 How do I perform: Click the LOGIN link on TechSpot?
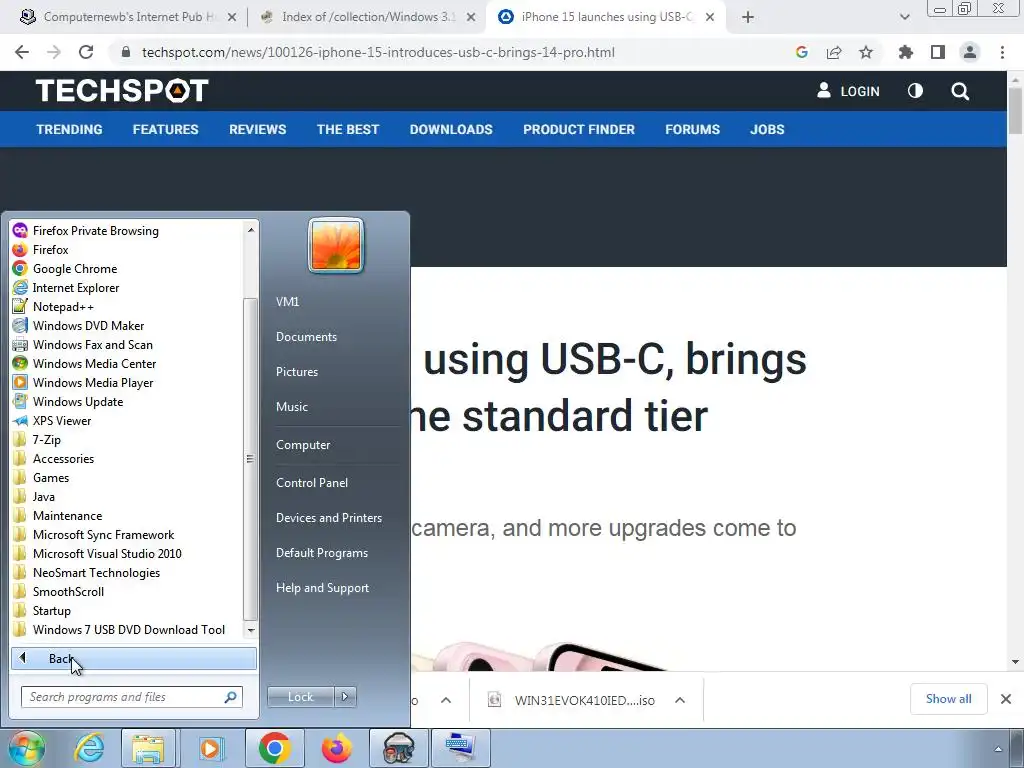click(848, 91)
